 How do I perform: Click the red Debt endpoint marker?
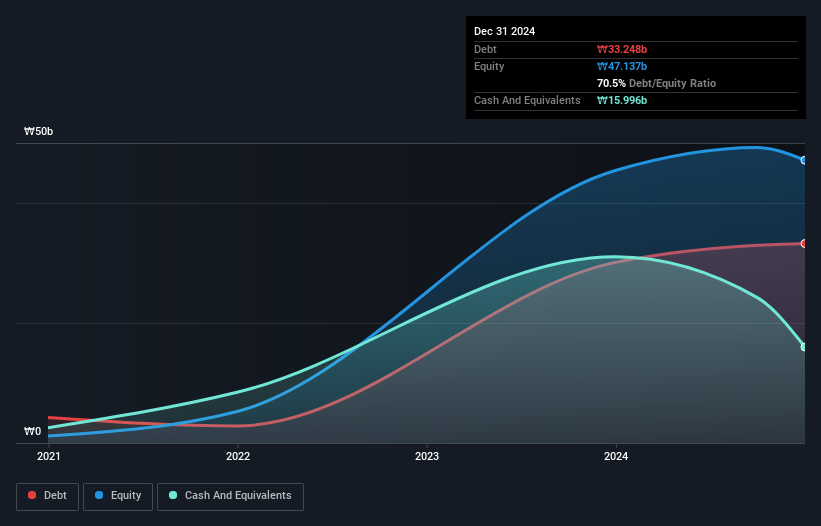pyautogui.click(x=804, y=244)
